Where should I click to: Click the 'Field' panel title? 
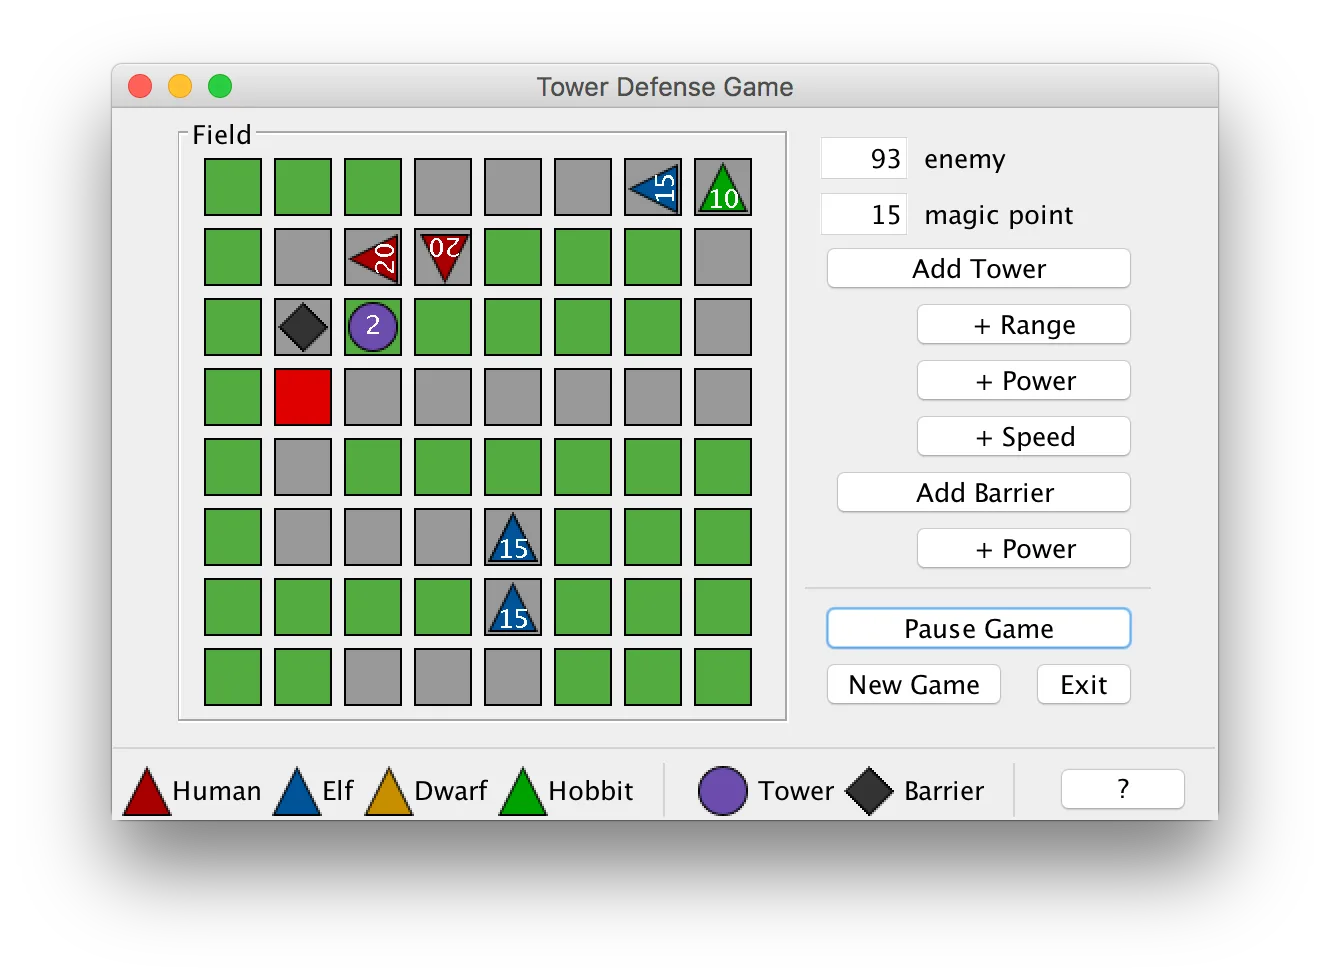pyautogui.click(x=222, y=135)
